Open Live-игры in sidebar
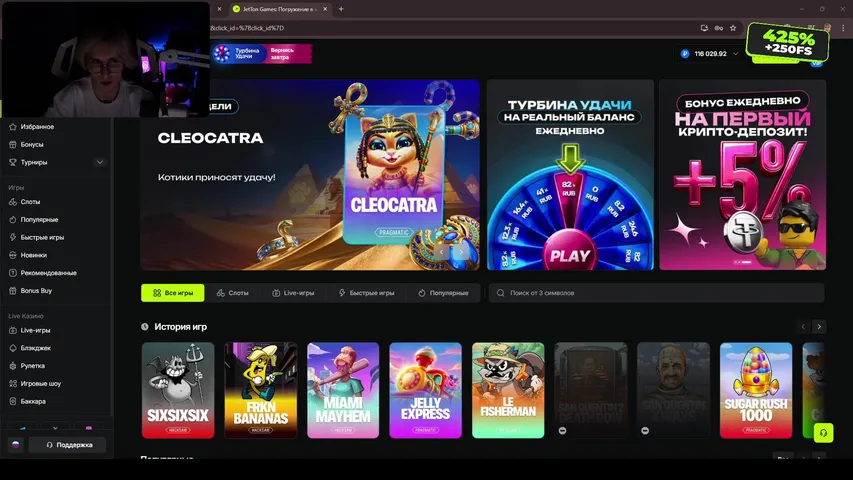This screenshot has height=480, width=853. coord(35,330)
